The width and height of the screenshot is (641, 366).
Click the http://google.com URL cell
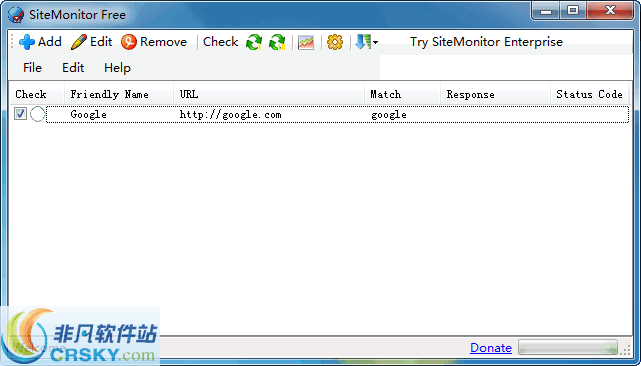(x=231, y=115)
